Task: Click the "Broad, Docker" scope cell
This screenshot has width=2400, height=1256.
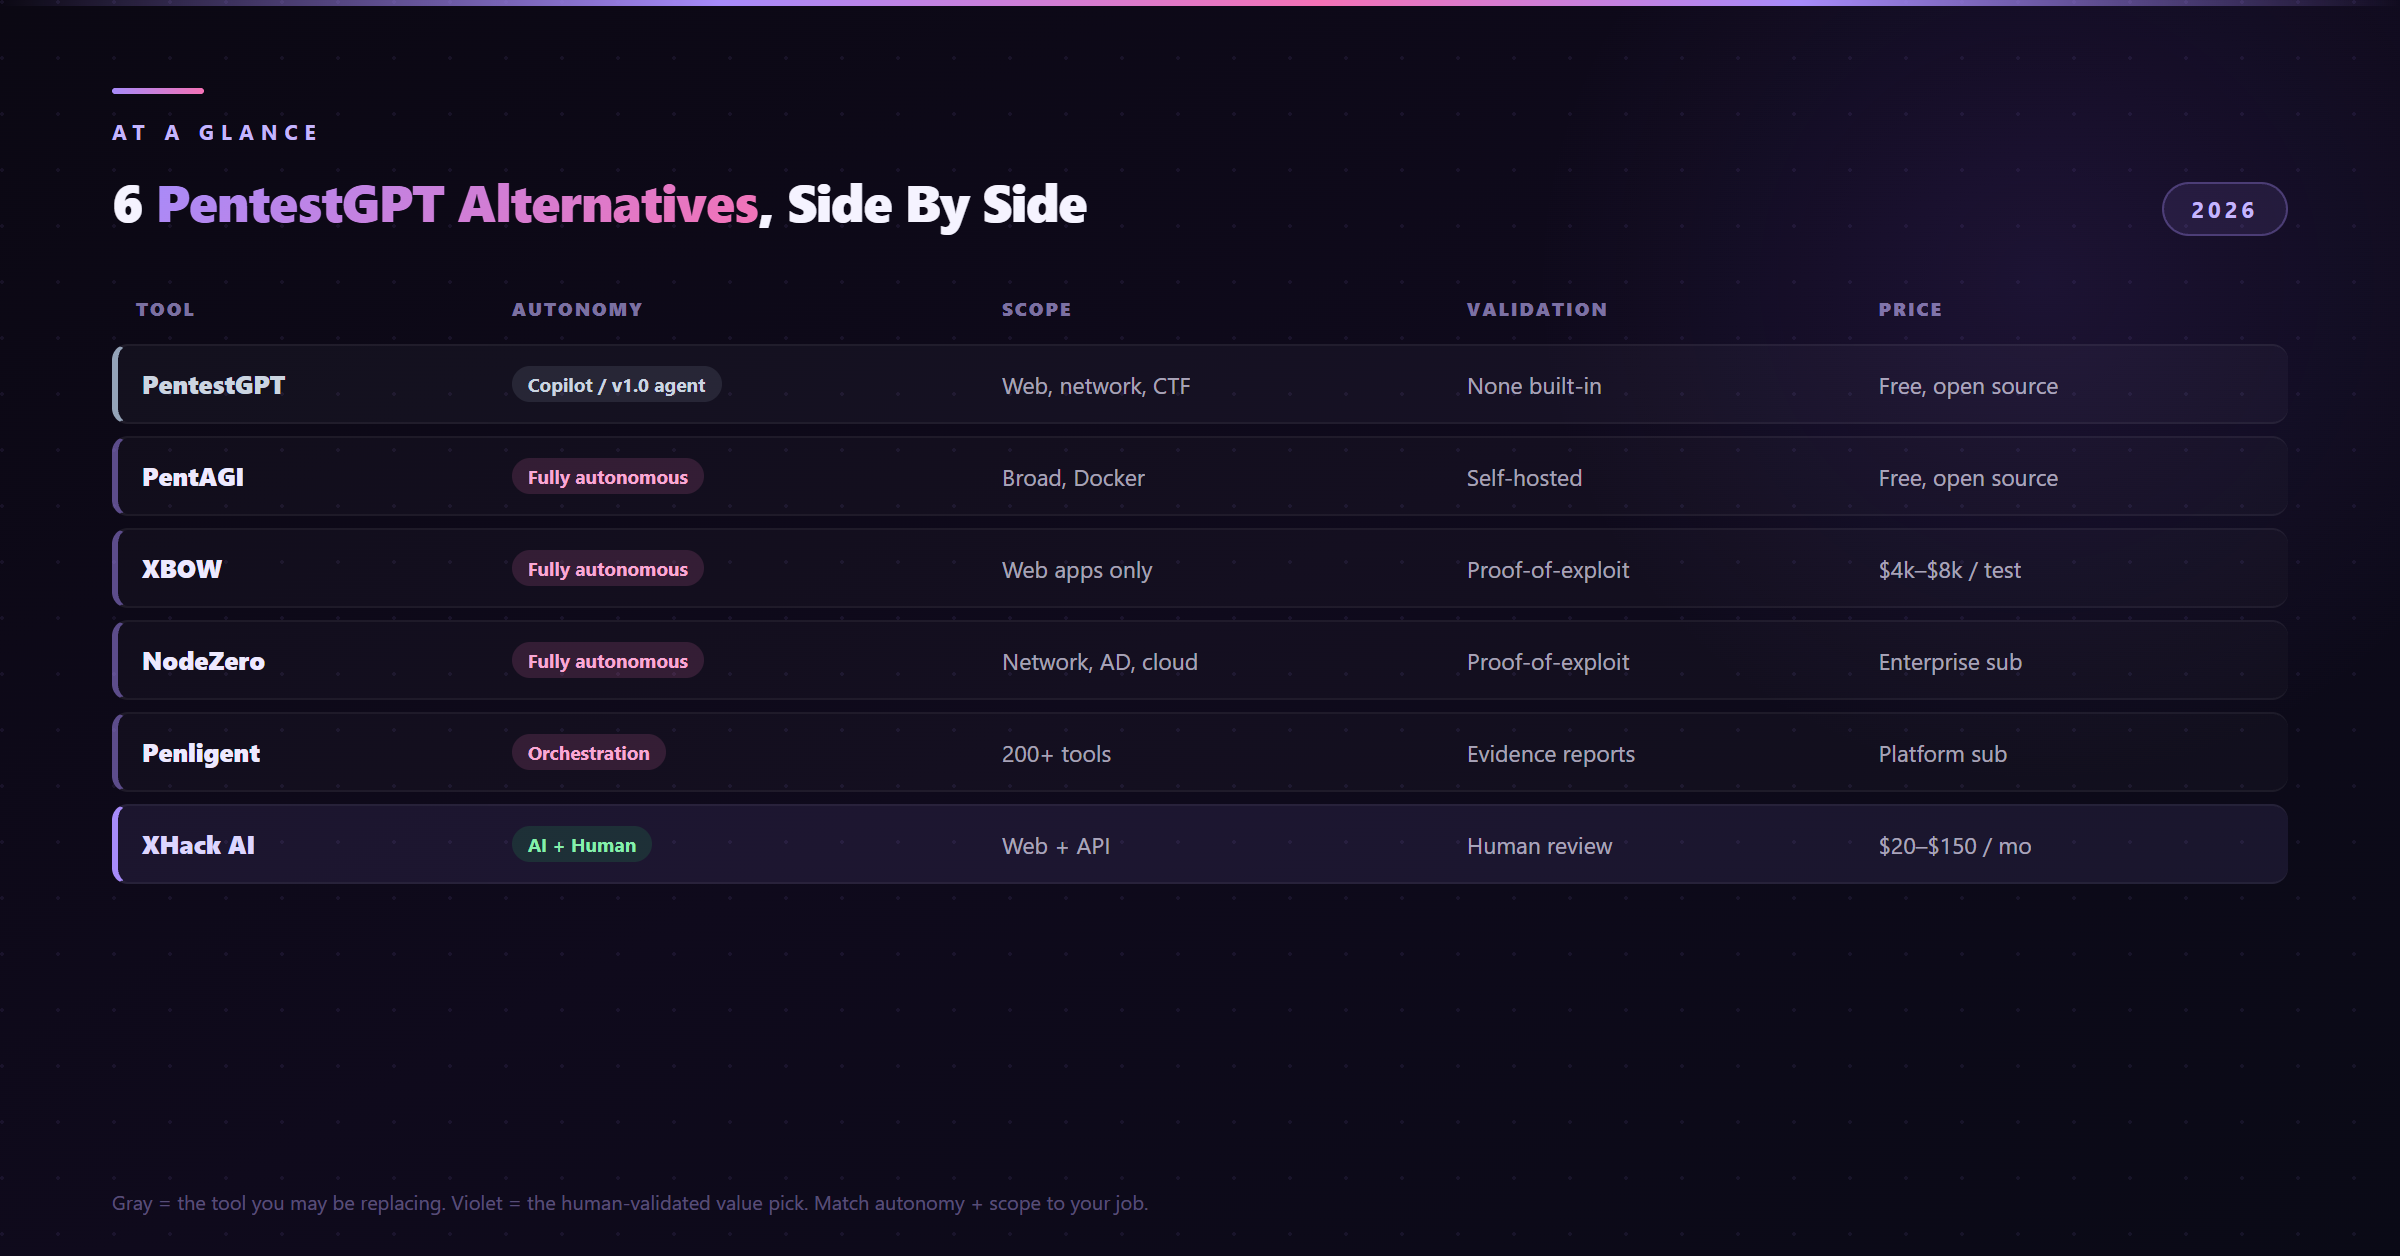Action: click(1073, 478)
